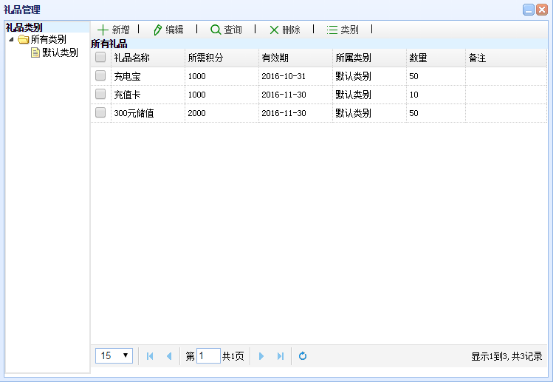Click the 2016-10-31 expiry date cell
Screen dimensions: 554x382
click(295, 76)
